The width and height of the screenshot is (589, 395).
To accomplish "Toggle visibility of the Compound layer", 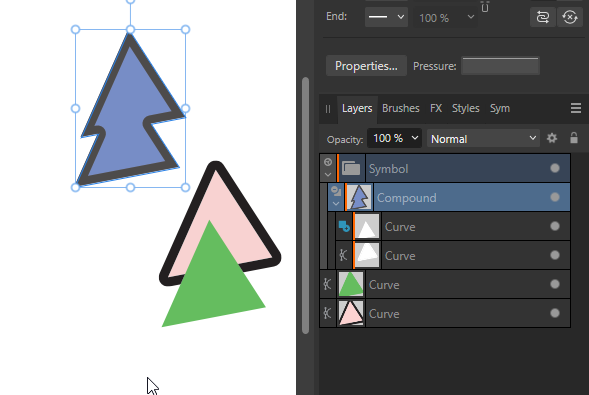I will [x=555, y=197].
